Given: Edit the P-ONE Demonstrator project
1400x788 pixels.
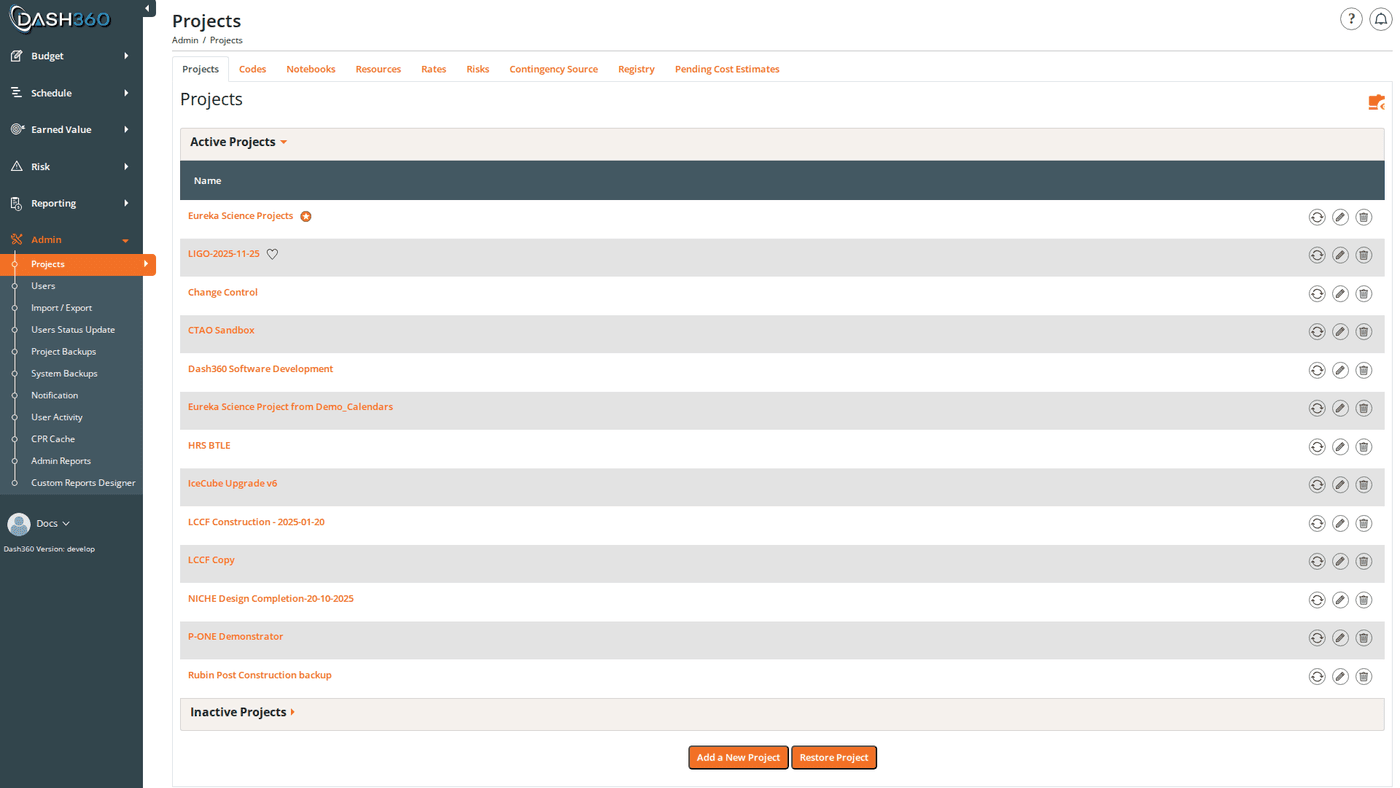Looking at the screenshot, I should [x=1340, y=638].
